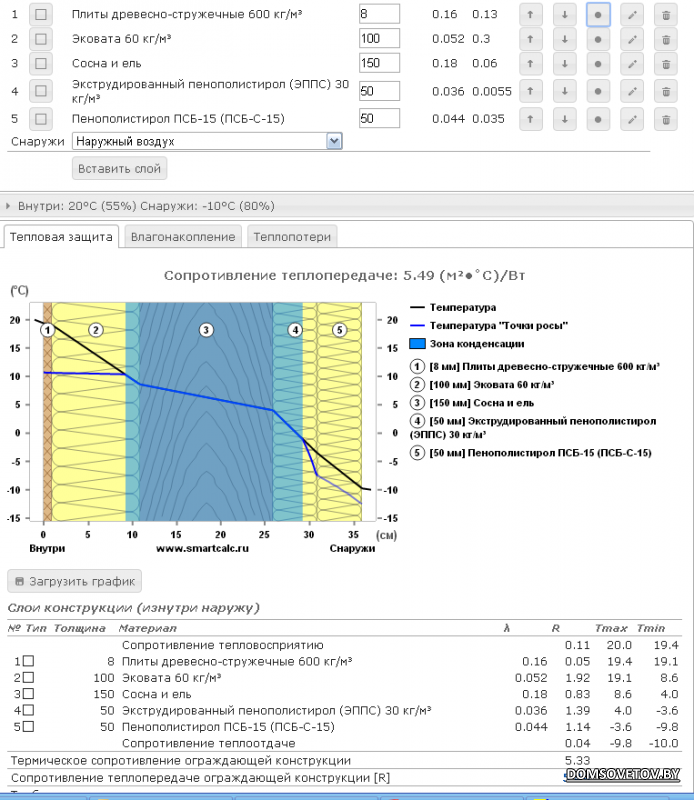Tick checkbox for Сосна и ель in top list
Screen dimensions: 694x800
pos(41,63)
